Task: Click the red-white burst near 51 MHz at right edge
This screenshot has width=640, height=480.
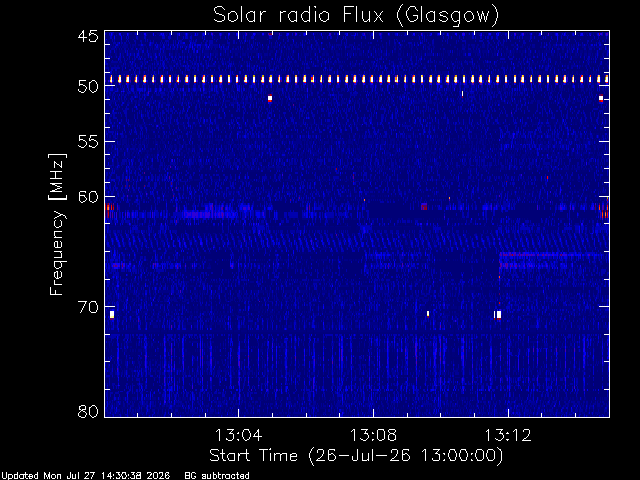Action: pos(601,98)
